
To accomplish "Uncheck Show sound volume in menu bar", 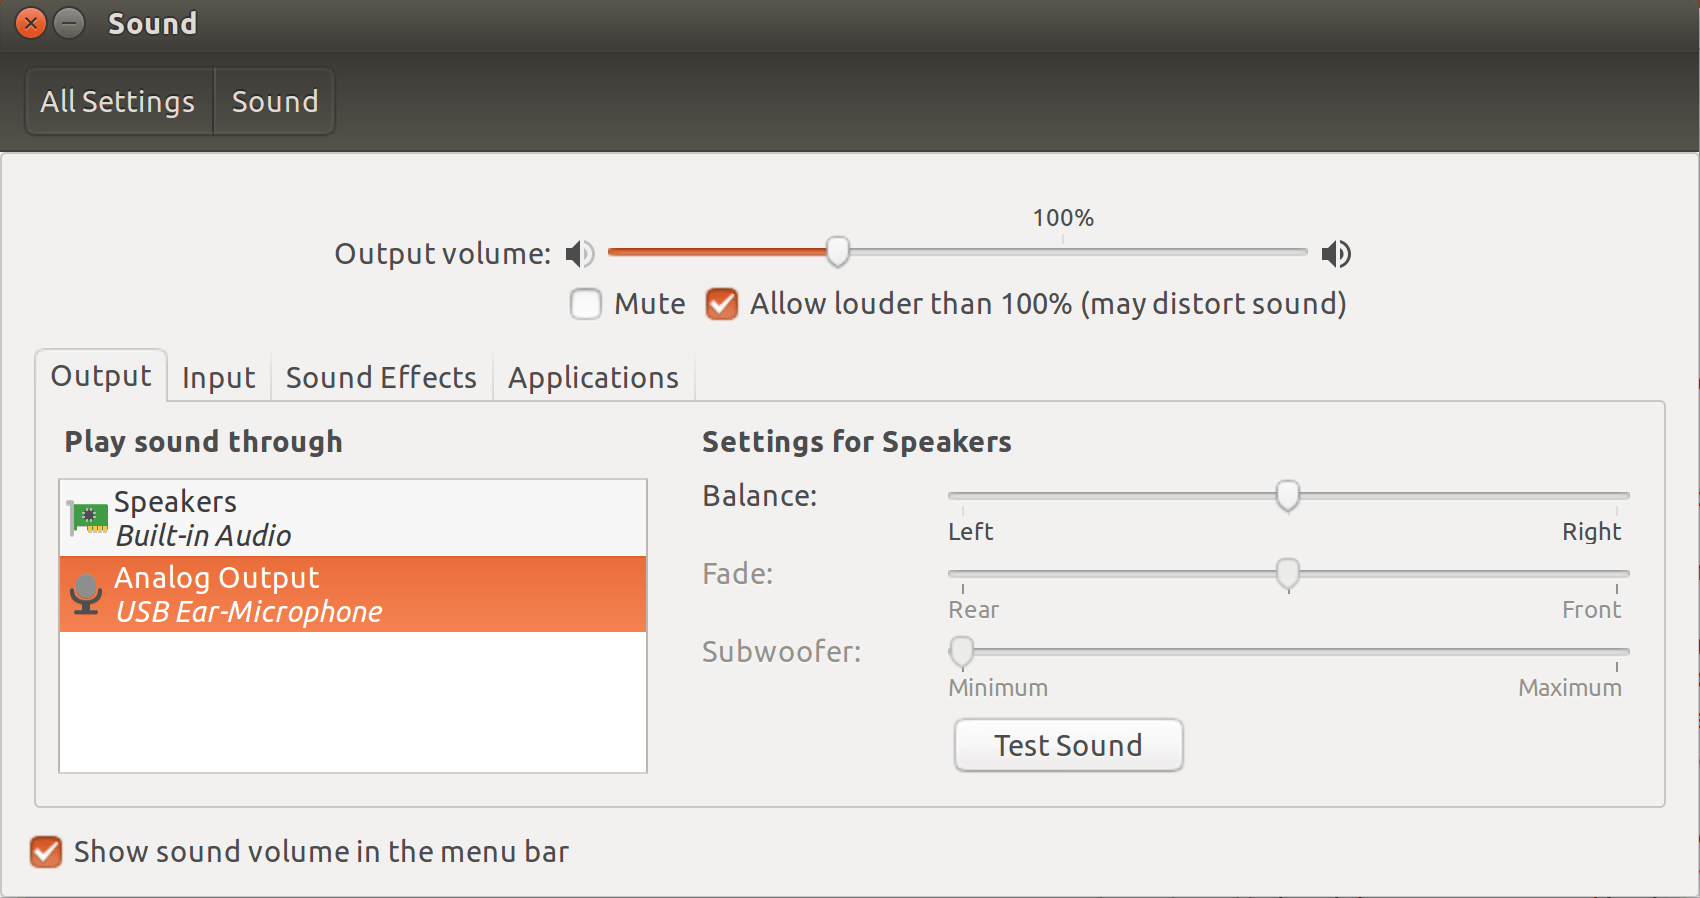I will pos(46,852).
